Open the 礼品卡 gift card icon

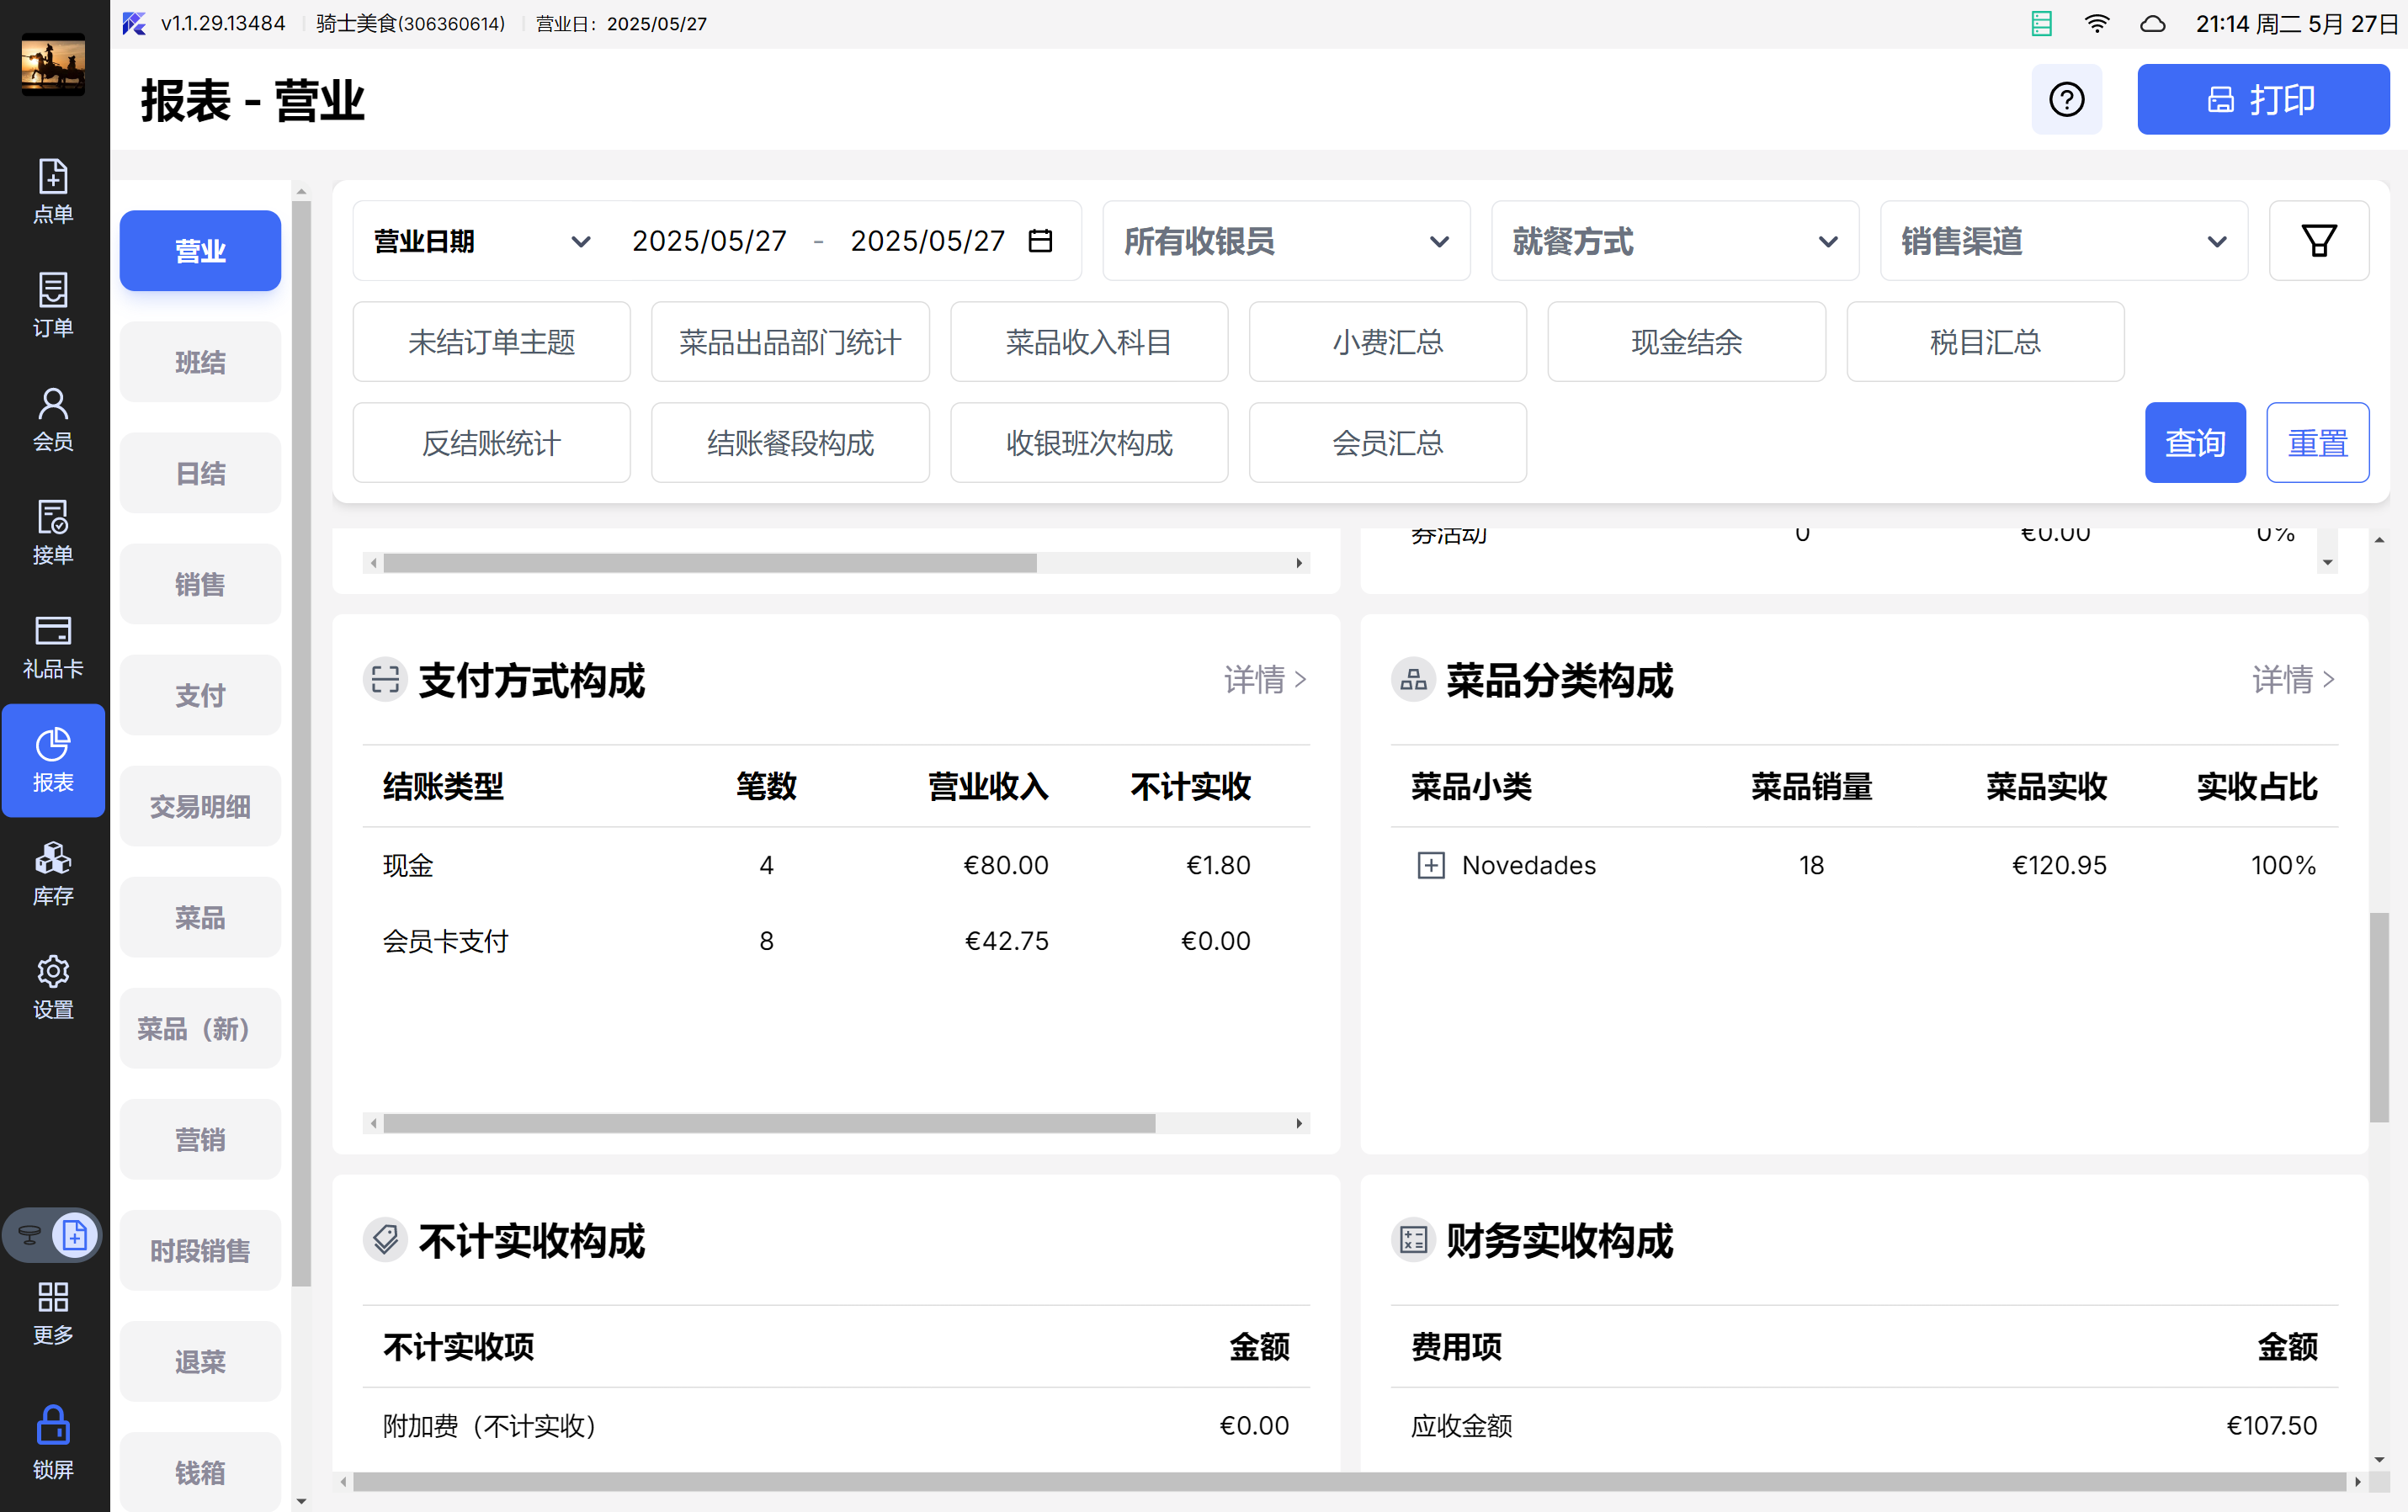[53, 646]
